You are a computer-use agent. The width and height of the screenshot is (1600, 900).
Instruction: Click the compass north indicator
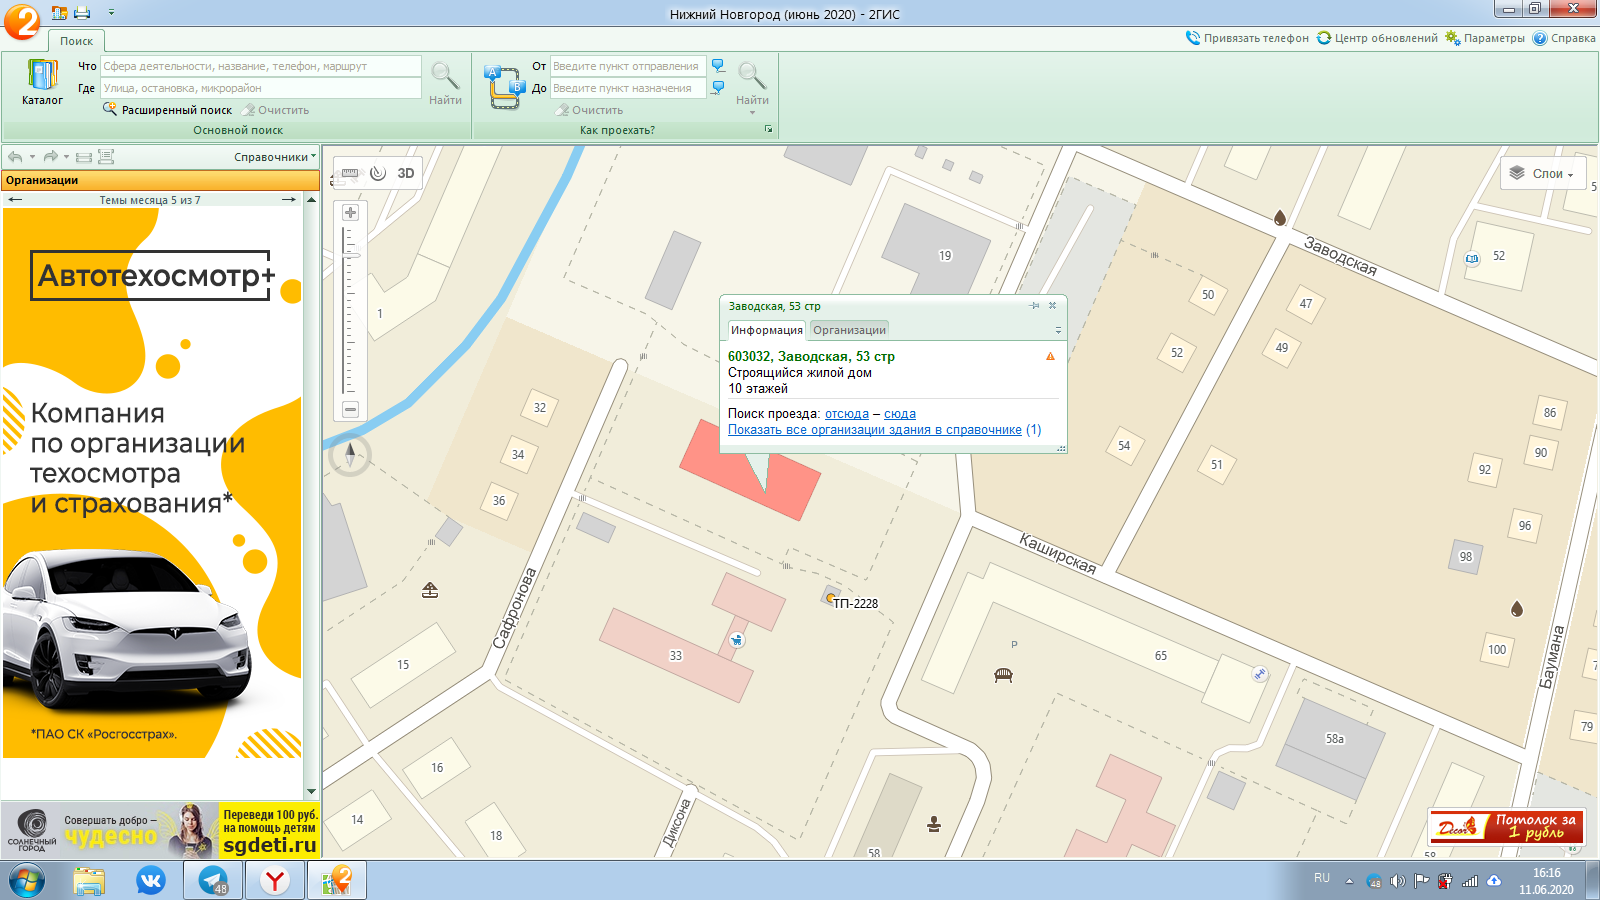[x=350, y=455]
